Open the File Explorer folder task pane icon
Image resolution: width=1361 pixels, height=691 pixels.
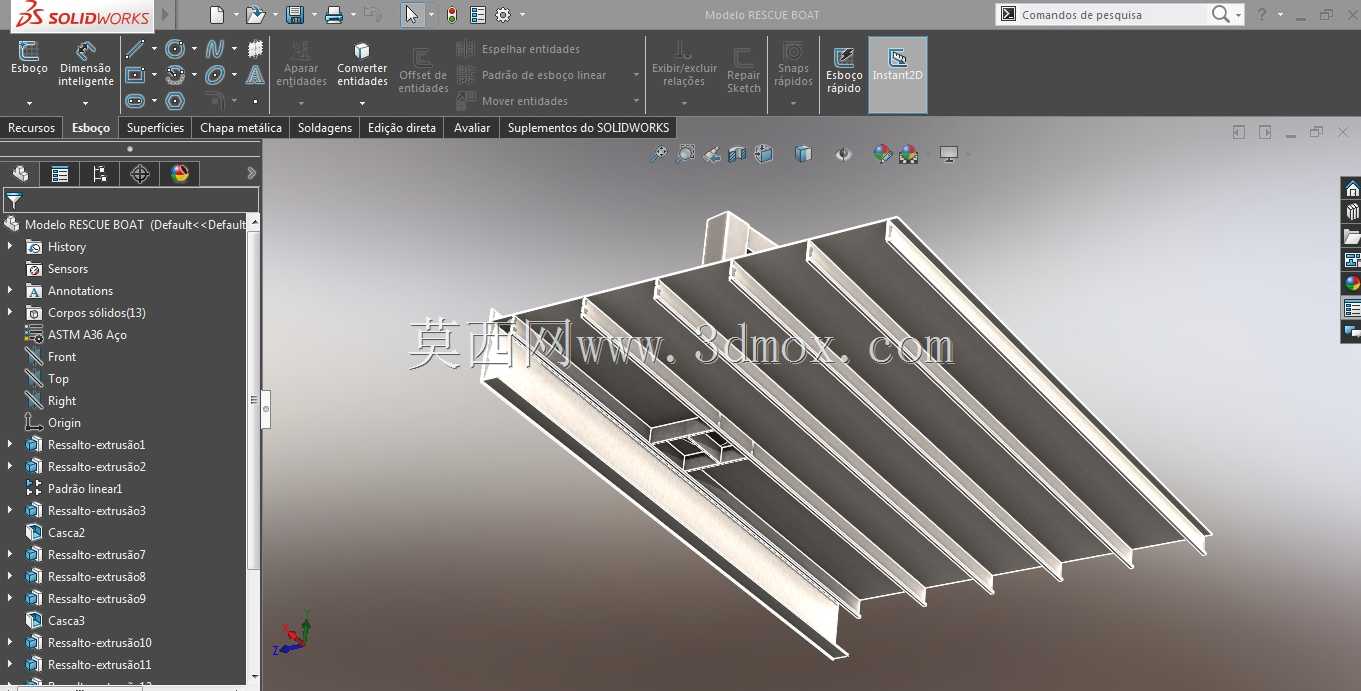1352,236
